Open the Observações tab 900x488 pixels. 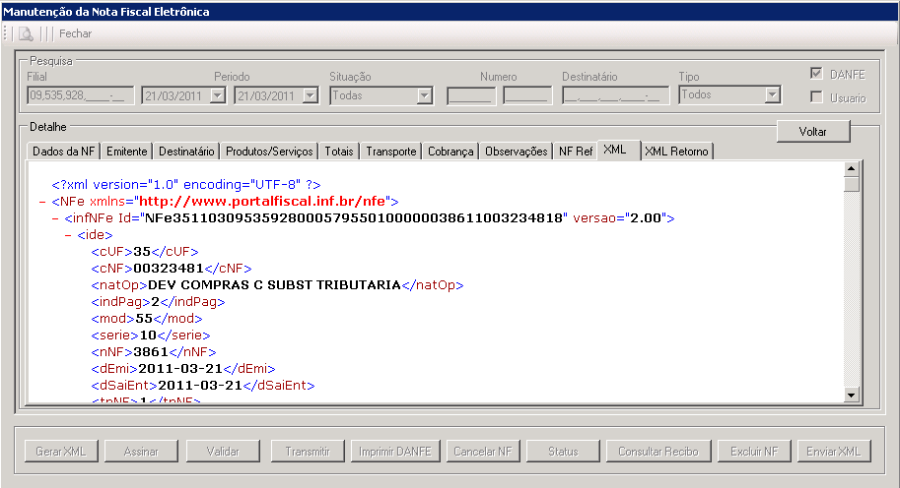pyautogui.click(x=516, y=152)
